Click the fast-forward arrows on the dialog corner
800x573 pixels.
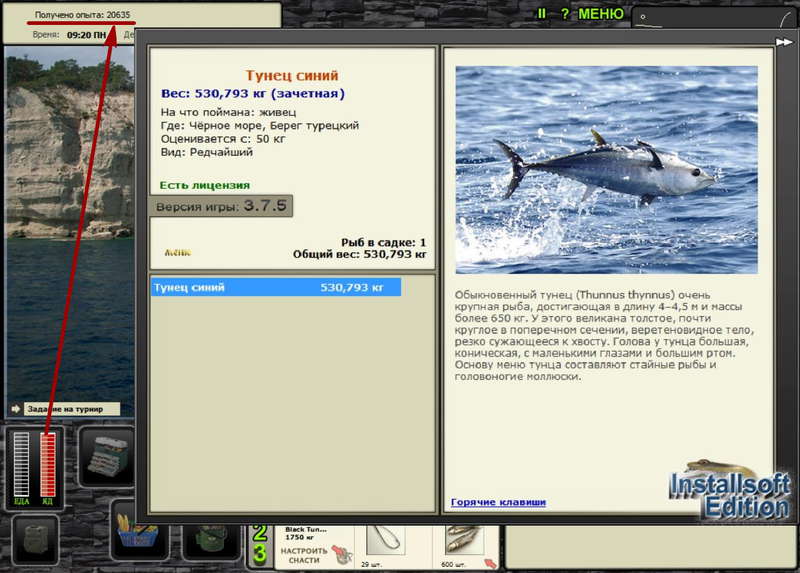tap(784, 42)
